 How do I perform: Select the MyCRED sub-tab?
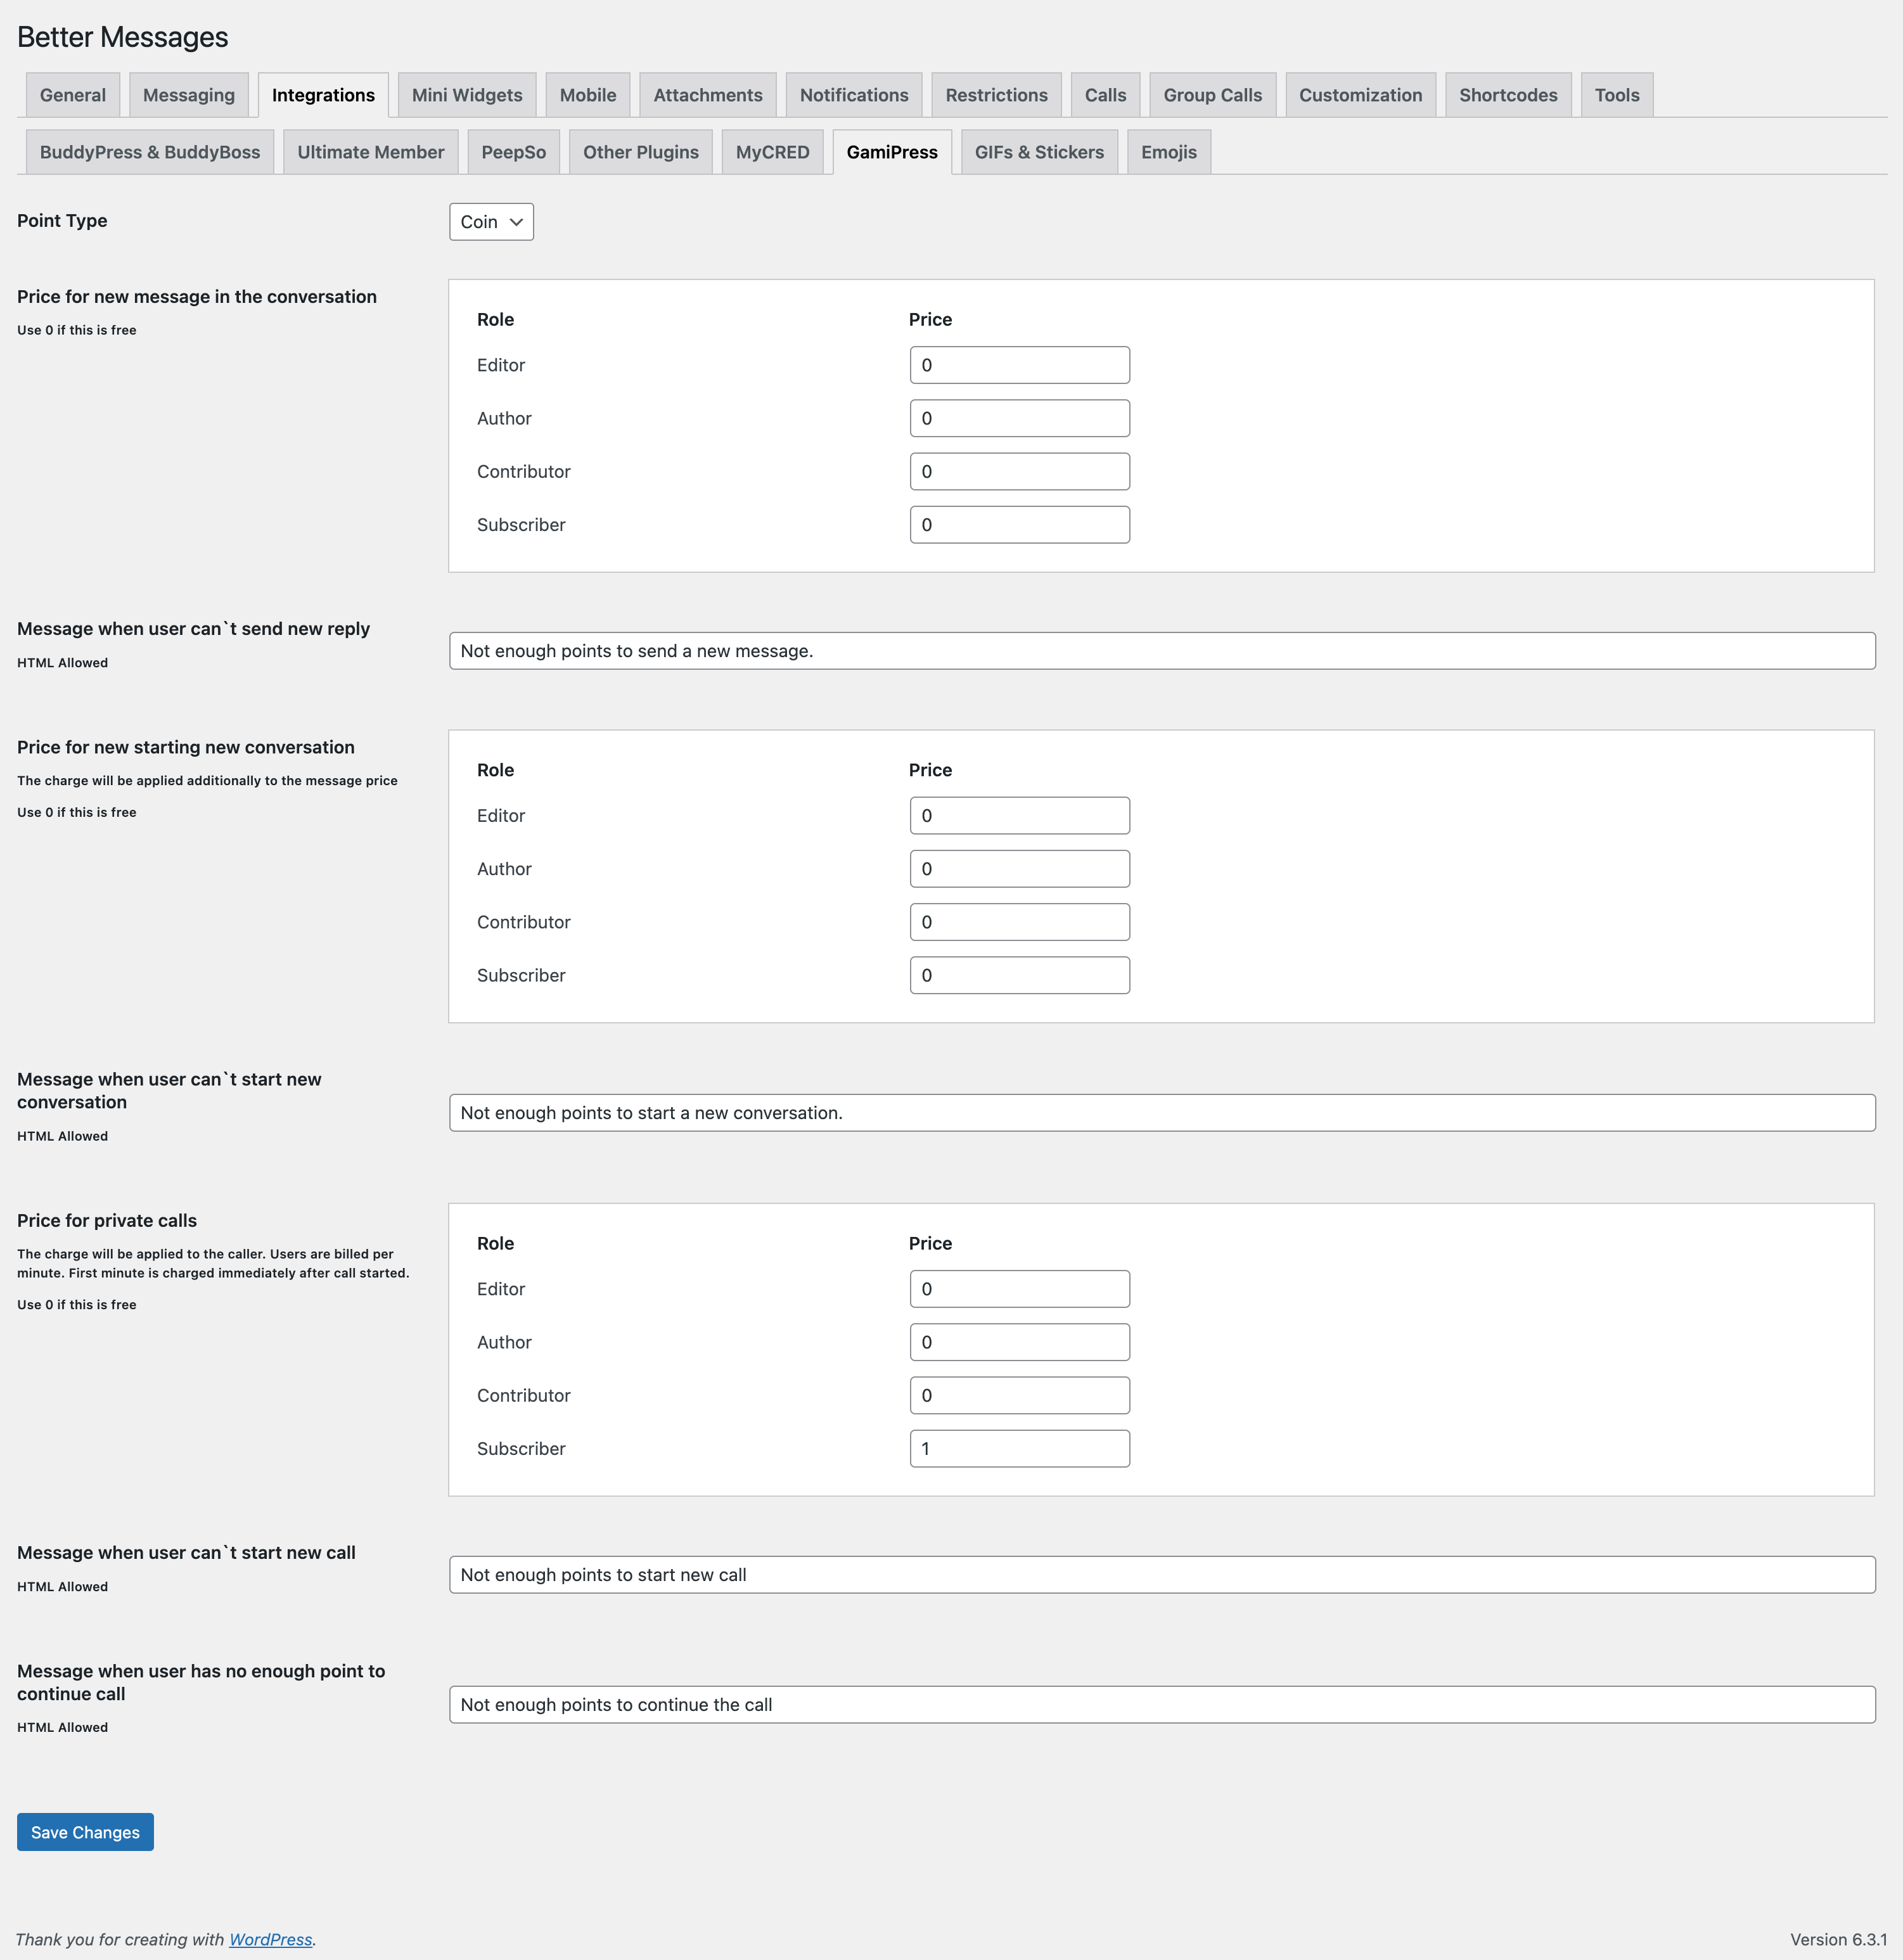pos(773,152)
